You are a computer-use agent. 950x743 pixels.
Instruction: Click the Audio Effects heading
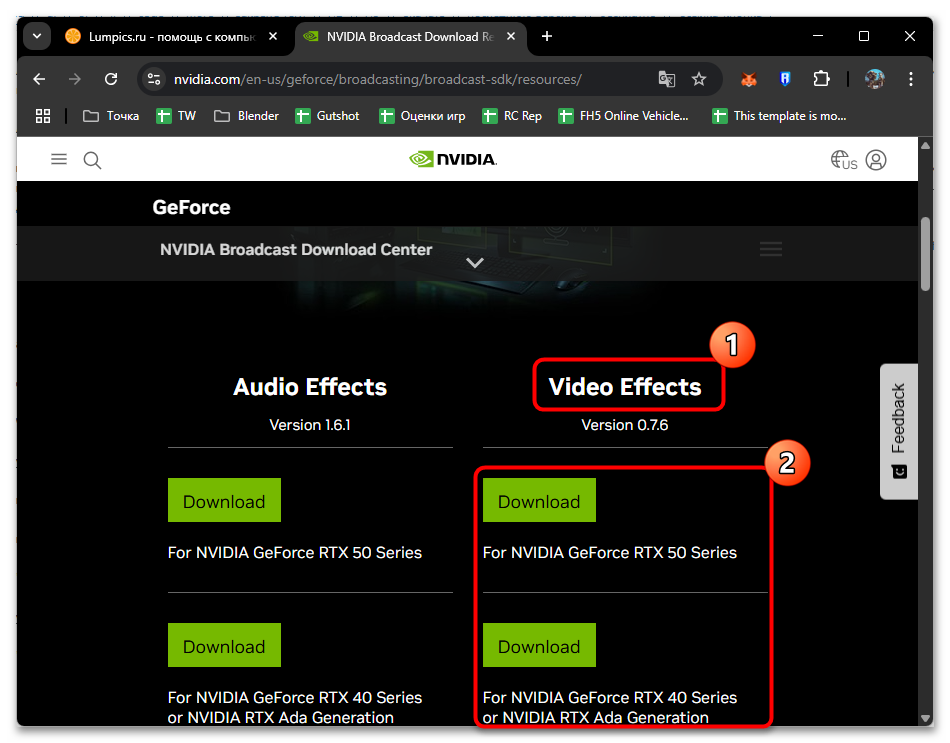point(310,387)
